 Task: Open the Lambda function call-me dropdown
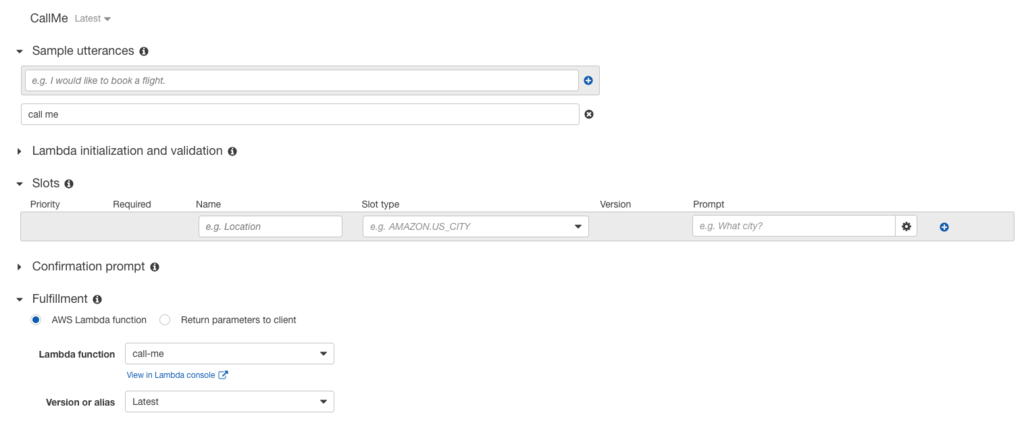coord(229,354)
